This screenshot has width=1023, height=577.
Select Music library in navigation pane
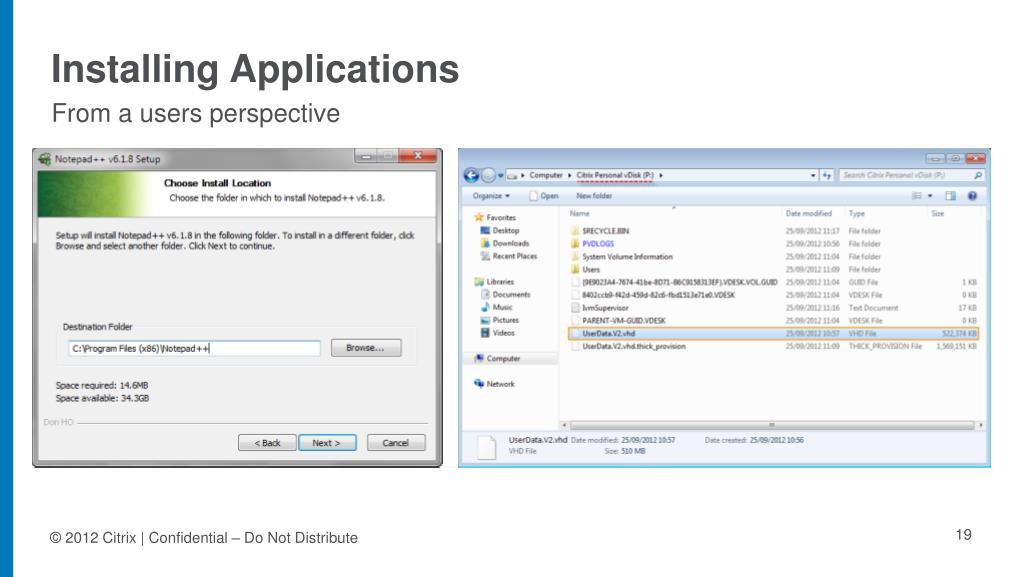[x=496, y=307]
